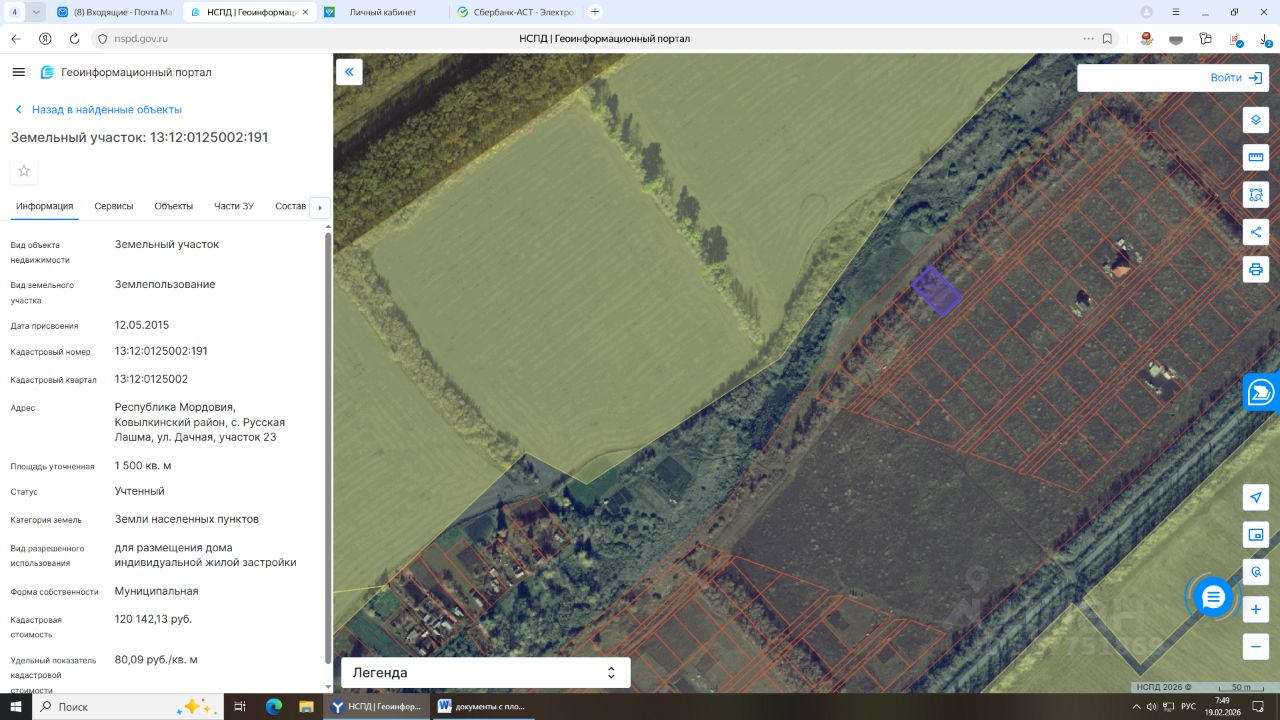The image size is (1280, 720).
Task: Collapse the left information panel
Action: point(349,72)
